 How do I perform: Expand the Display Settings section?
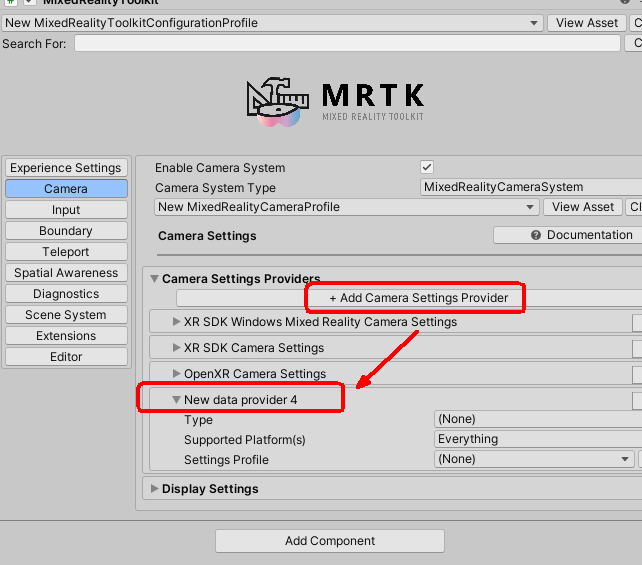(x=154, y=488)
